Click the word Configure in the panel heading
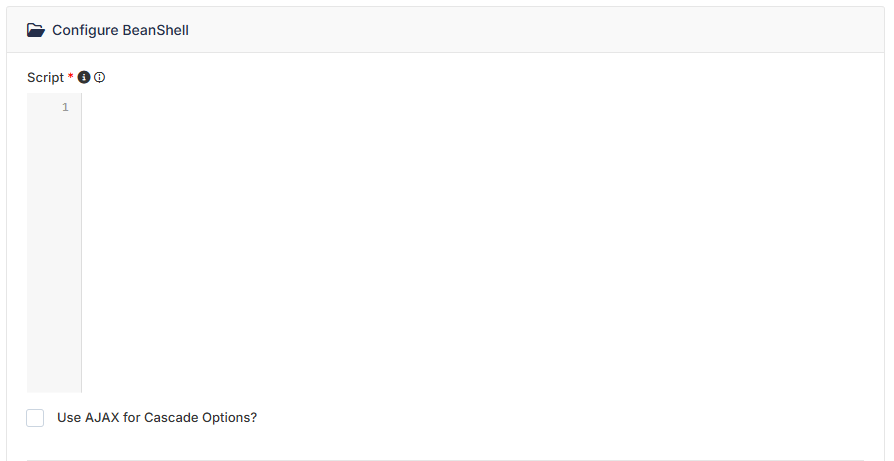 (86, 30)
